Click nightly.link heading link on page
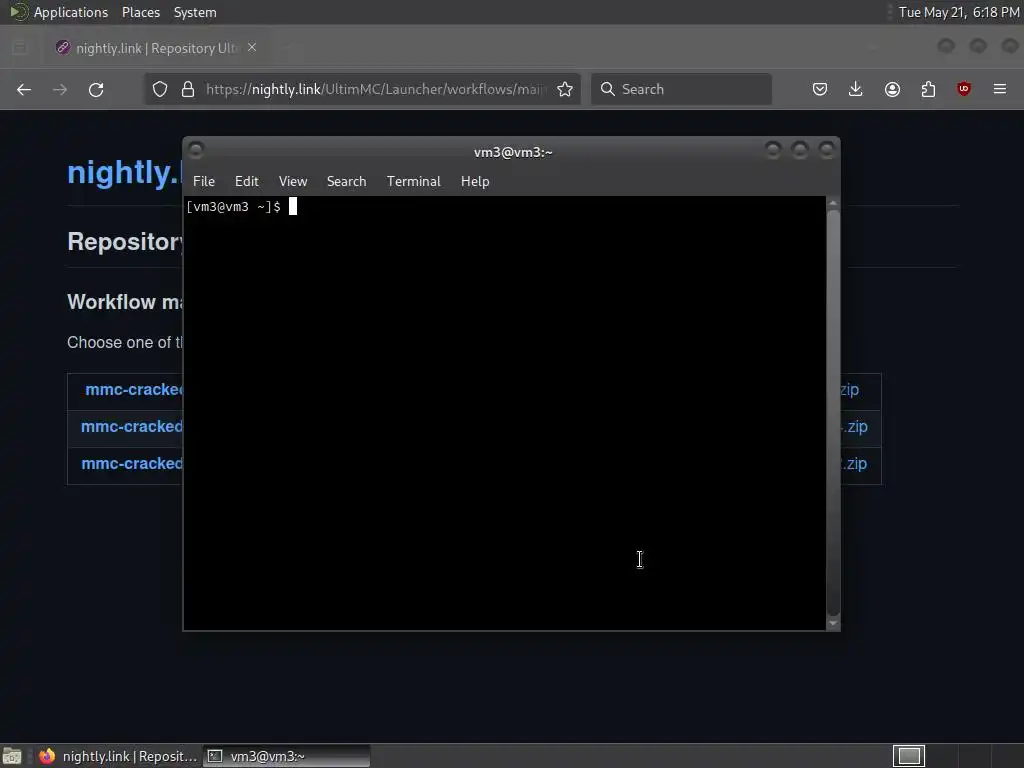 (x=124, y=172)
